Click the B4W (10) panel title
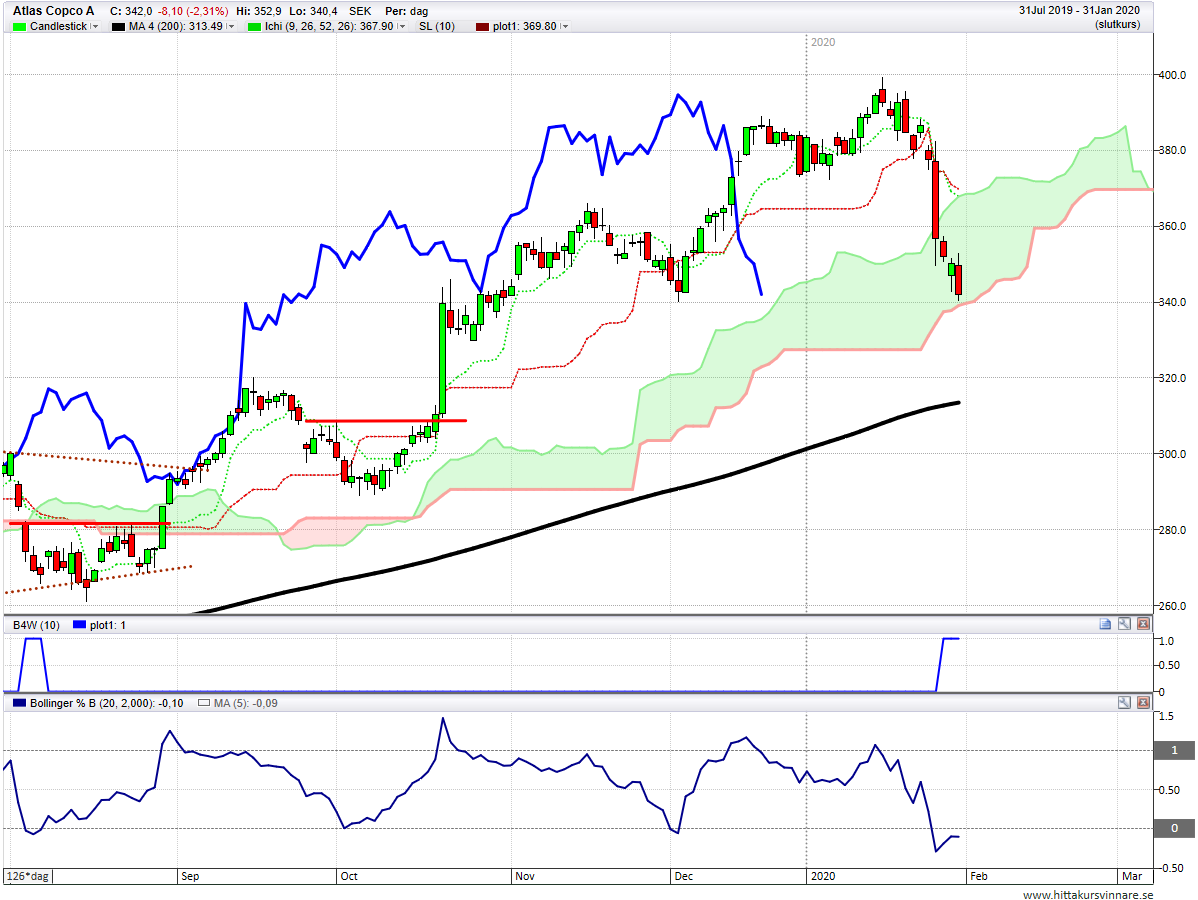 [x=37, y=625]
